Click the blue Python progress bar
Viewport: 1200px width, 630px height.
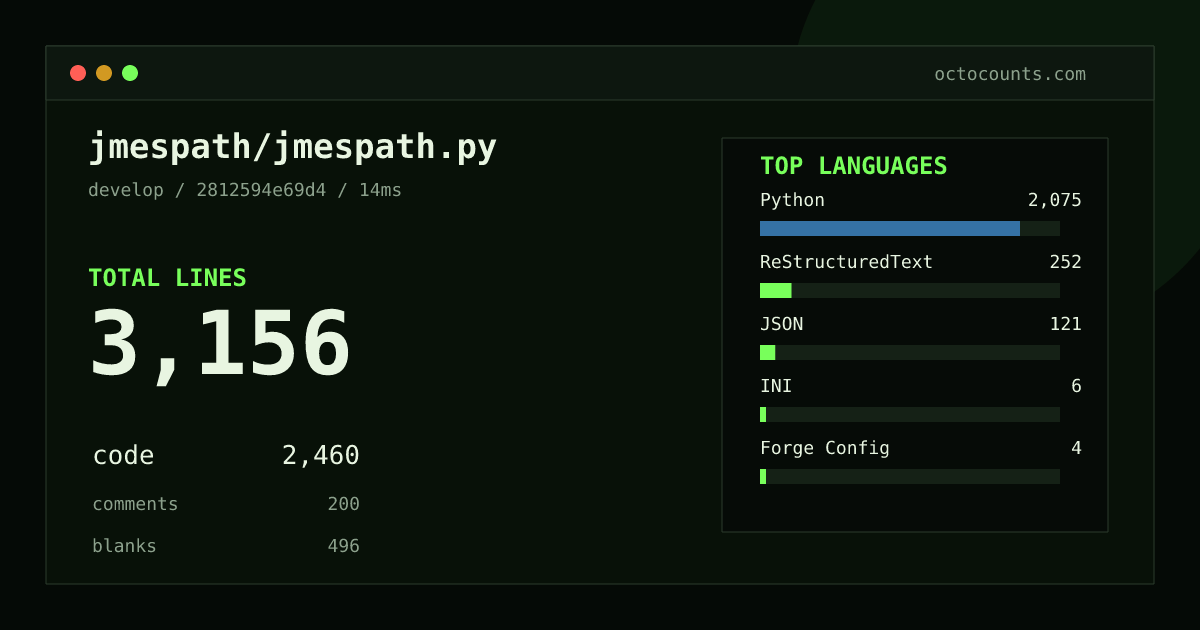pyautogui.click(x=890, y=228)
